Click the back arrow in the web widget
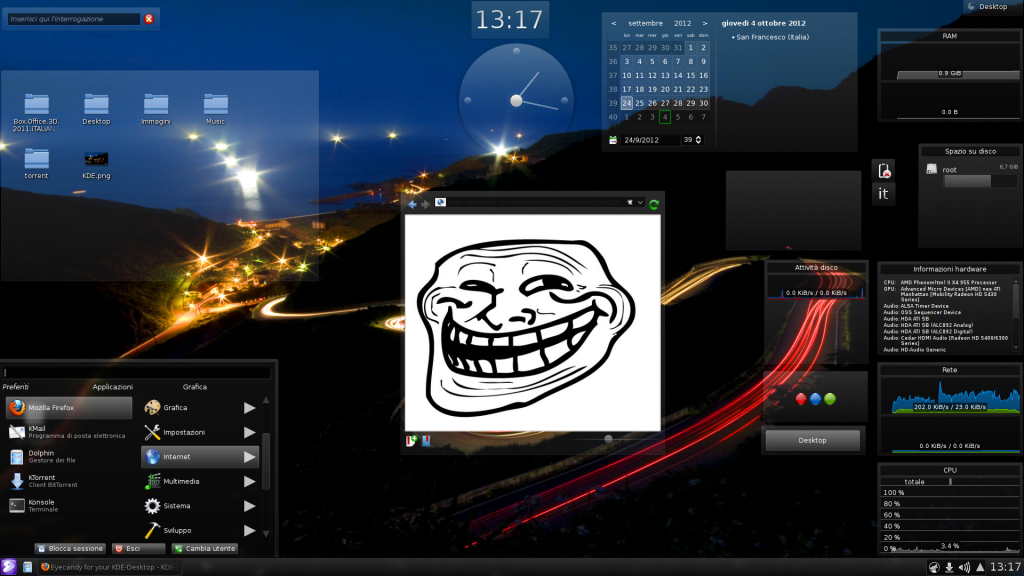 [410, 202]
